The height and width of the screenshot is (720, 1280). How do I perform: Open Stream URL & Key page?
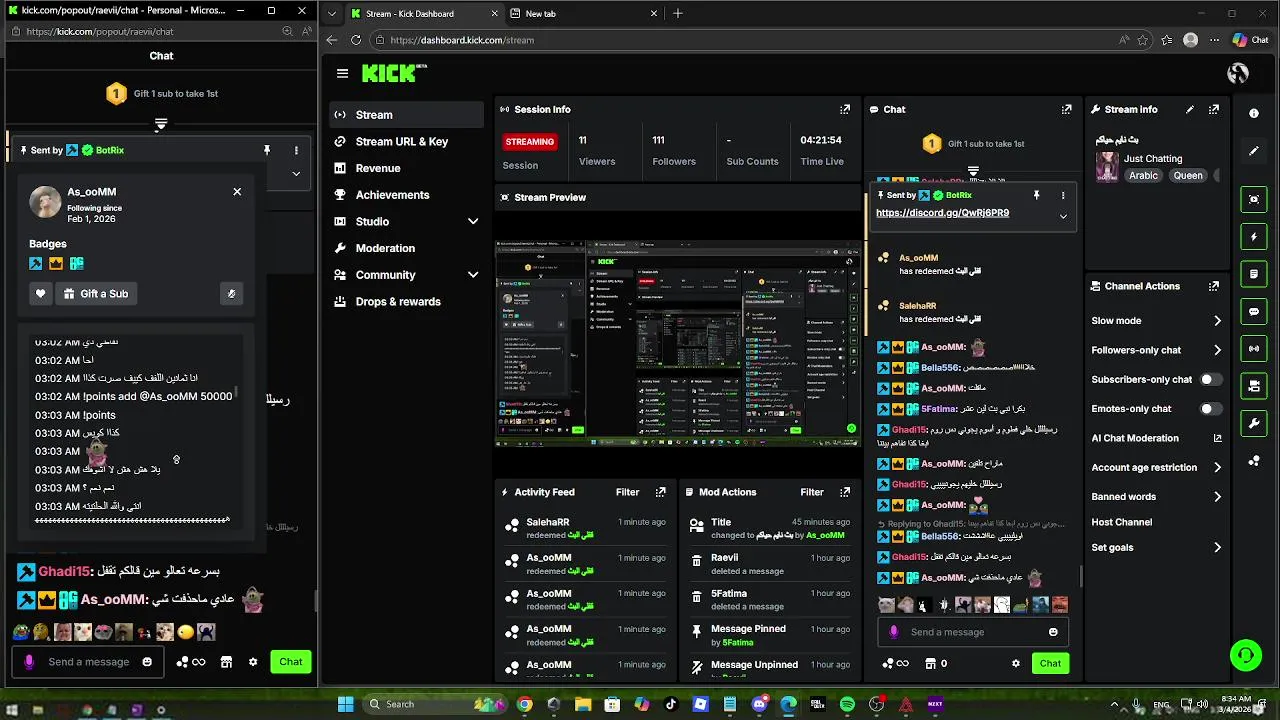click(407, 141)
